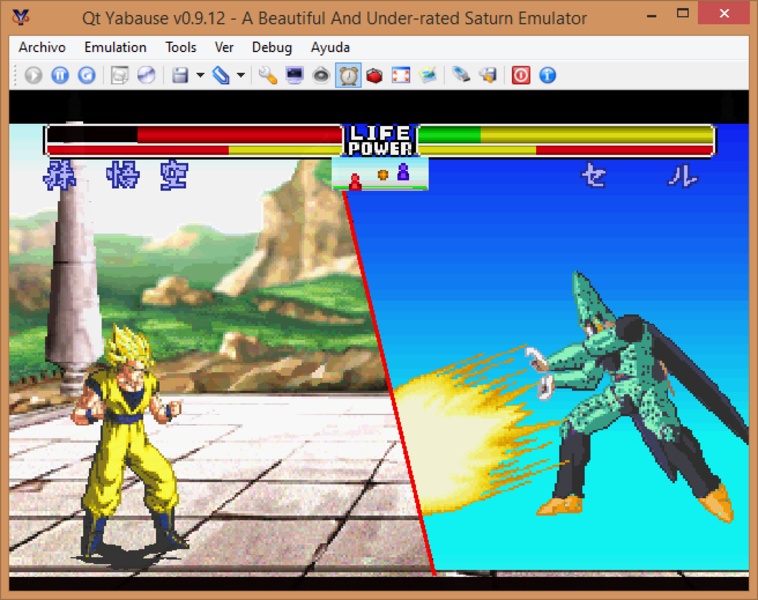Viewport: 758px width, 600px height.
Task: Take screenshot with the monitor icon
Action: coord(295,75)
